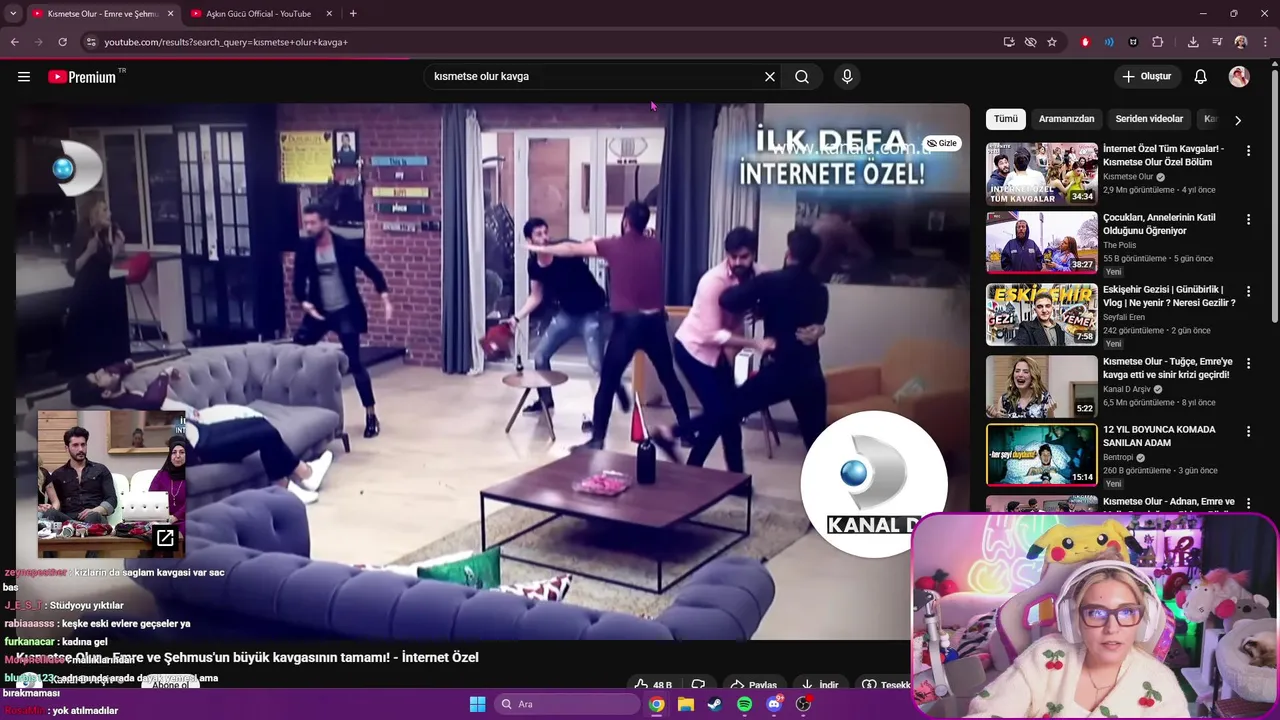Open options for Tuğçe, Emre'ye kavga etti video

[1248, 363]
